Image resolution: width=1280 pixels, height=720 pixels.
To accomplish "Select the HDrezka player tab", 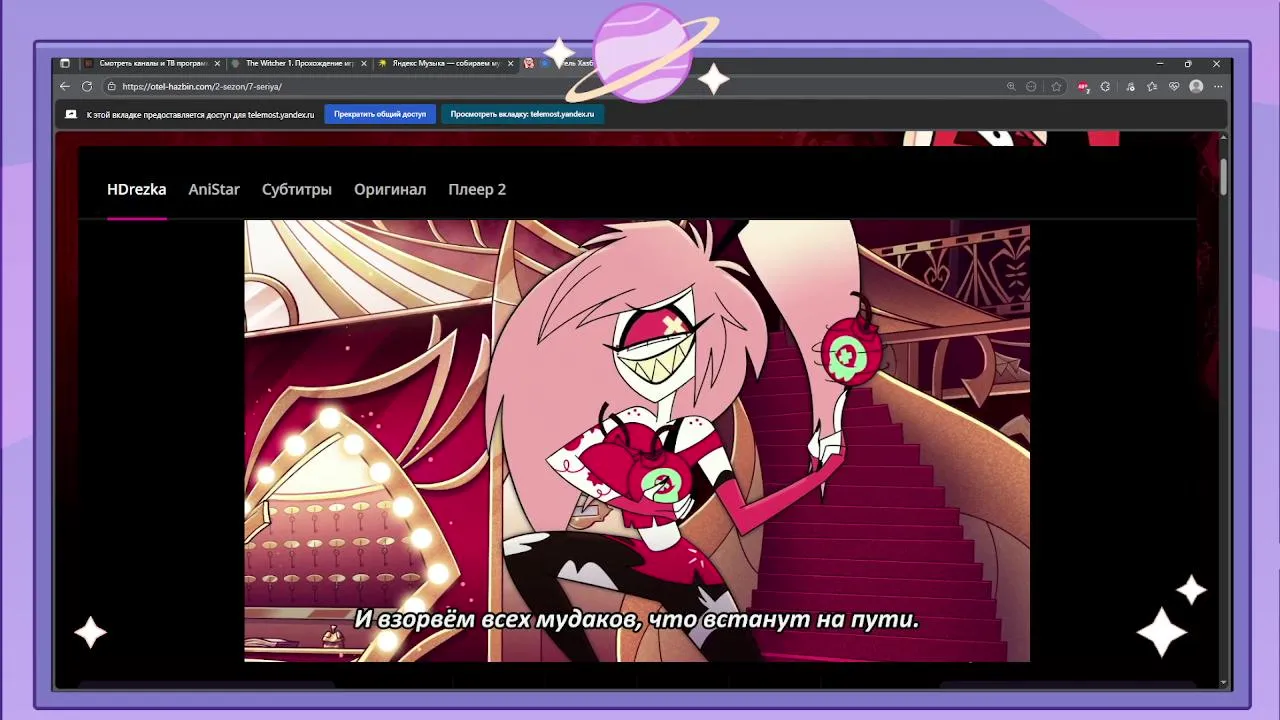I will coord(137,189).
